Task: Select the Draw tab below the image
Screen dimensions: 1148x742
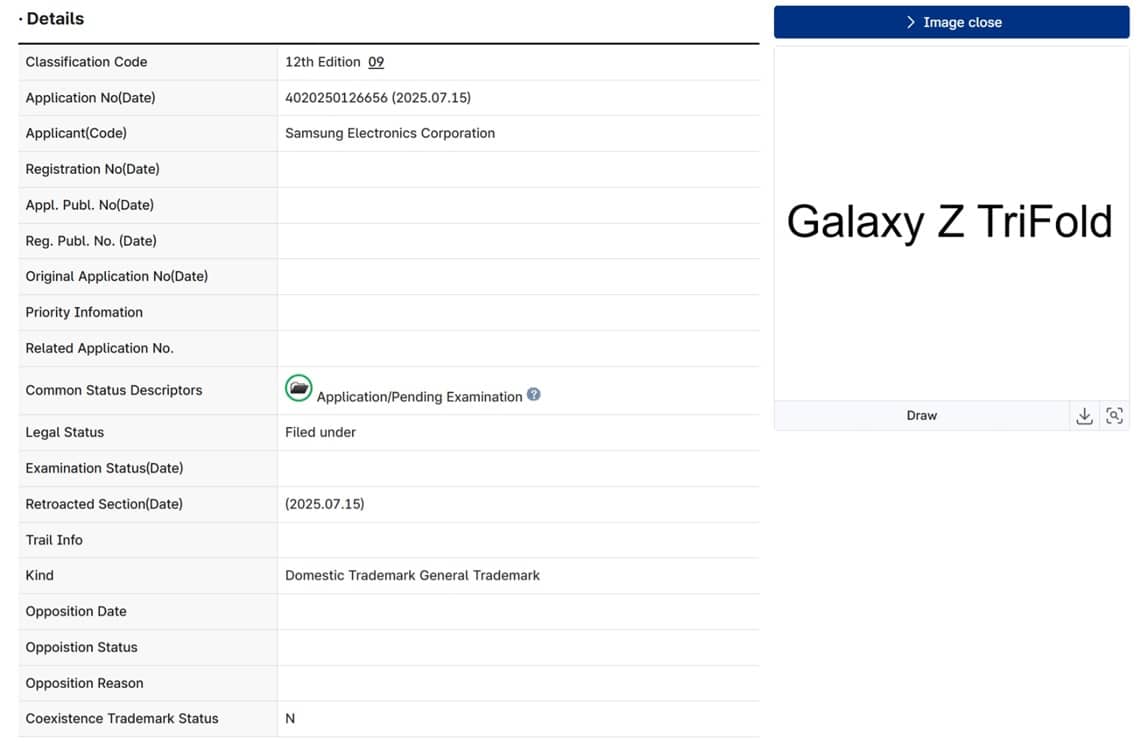Action: coord(921,416)
